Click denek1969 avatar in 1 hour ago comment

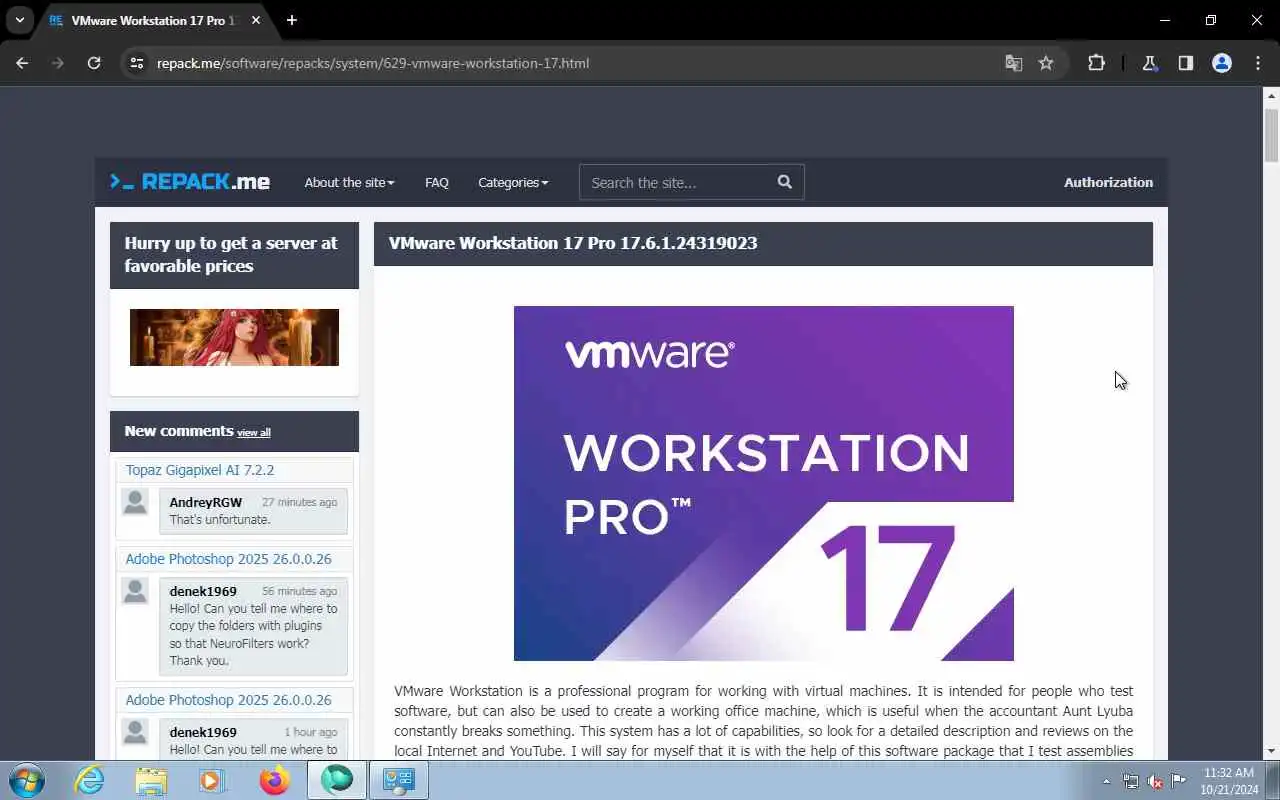[x=135, y=731]
